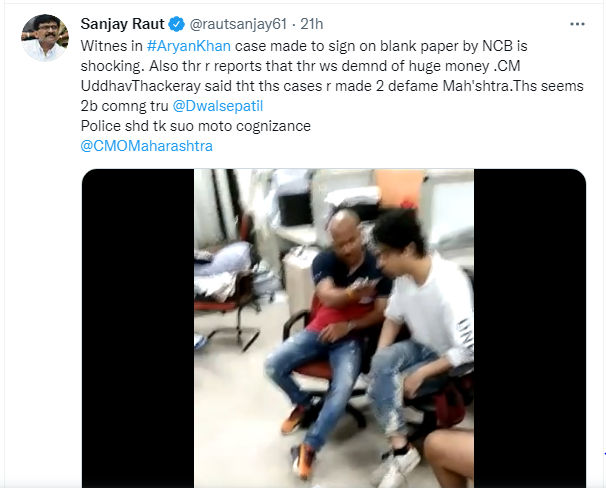Viewport: 606px width, 488px height.
Task: Open the #AryanKhan hashtag
Action: point(189,46)
